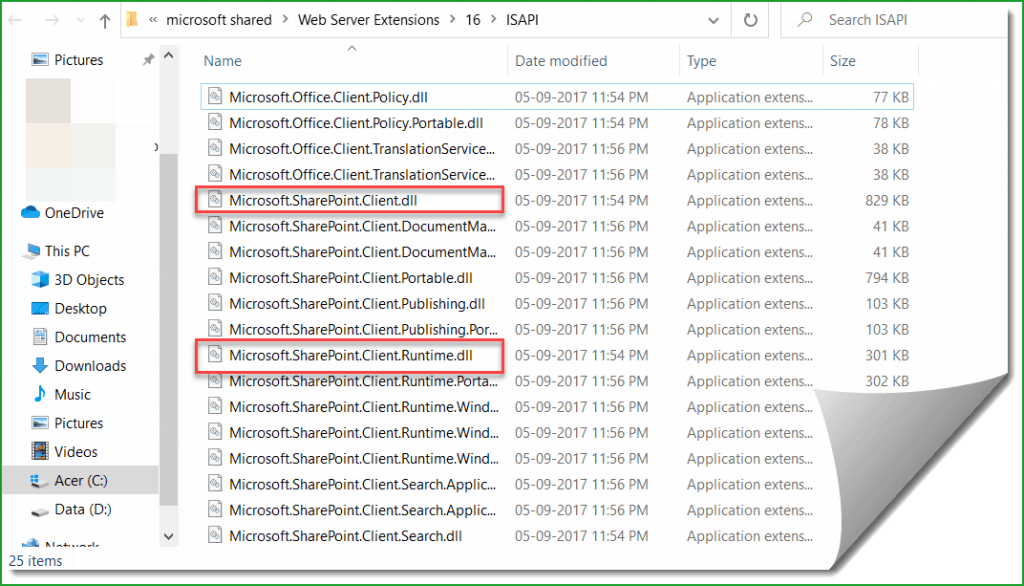This screenshot has width=1024, height=586.
Task: Expand chevron after 'Web Server Extensions' breadcrumb
Action: click(x=453, y=20)
